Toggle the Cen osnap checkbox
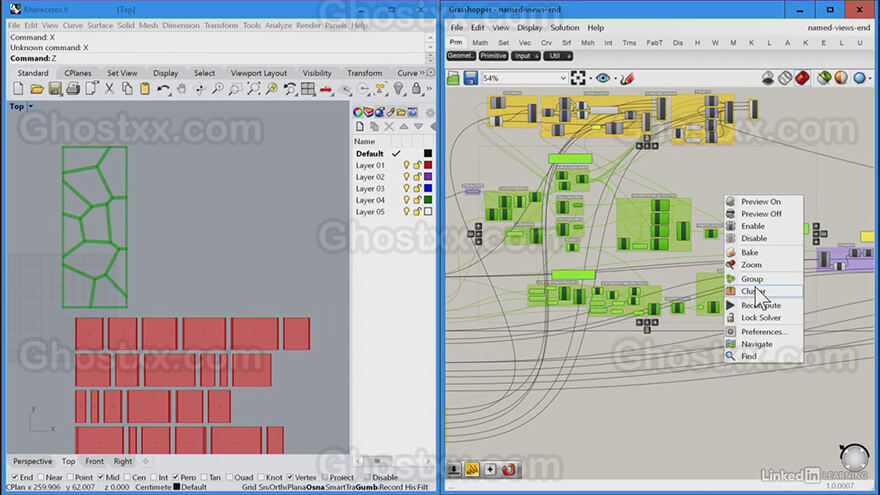 click(x=127, y=477)
